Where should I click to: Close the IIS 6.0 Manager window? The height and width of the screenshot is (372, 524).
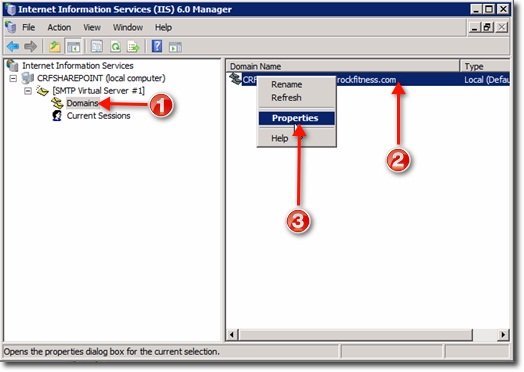point(503,9)
